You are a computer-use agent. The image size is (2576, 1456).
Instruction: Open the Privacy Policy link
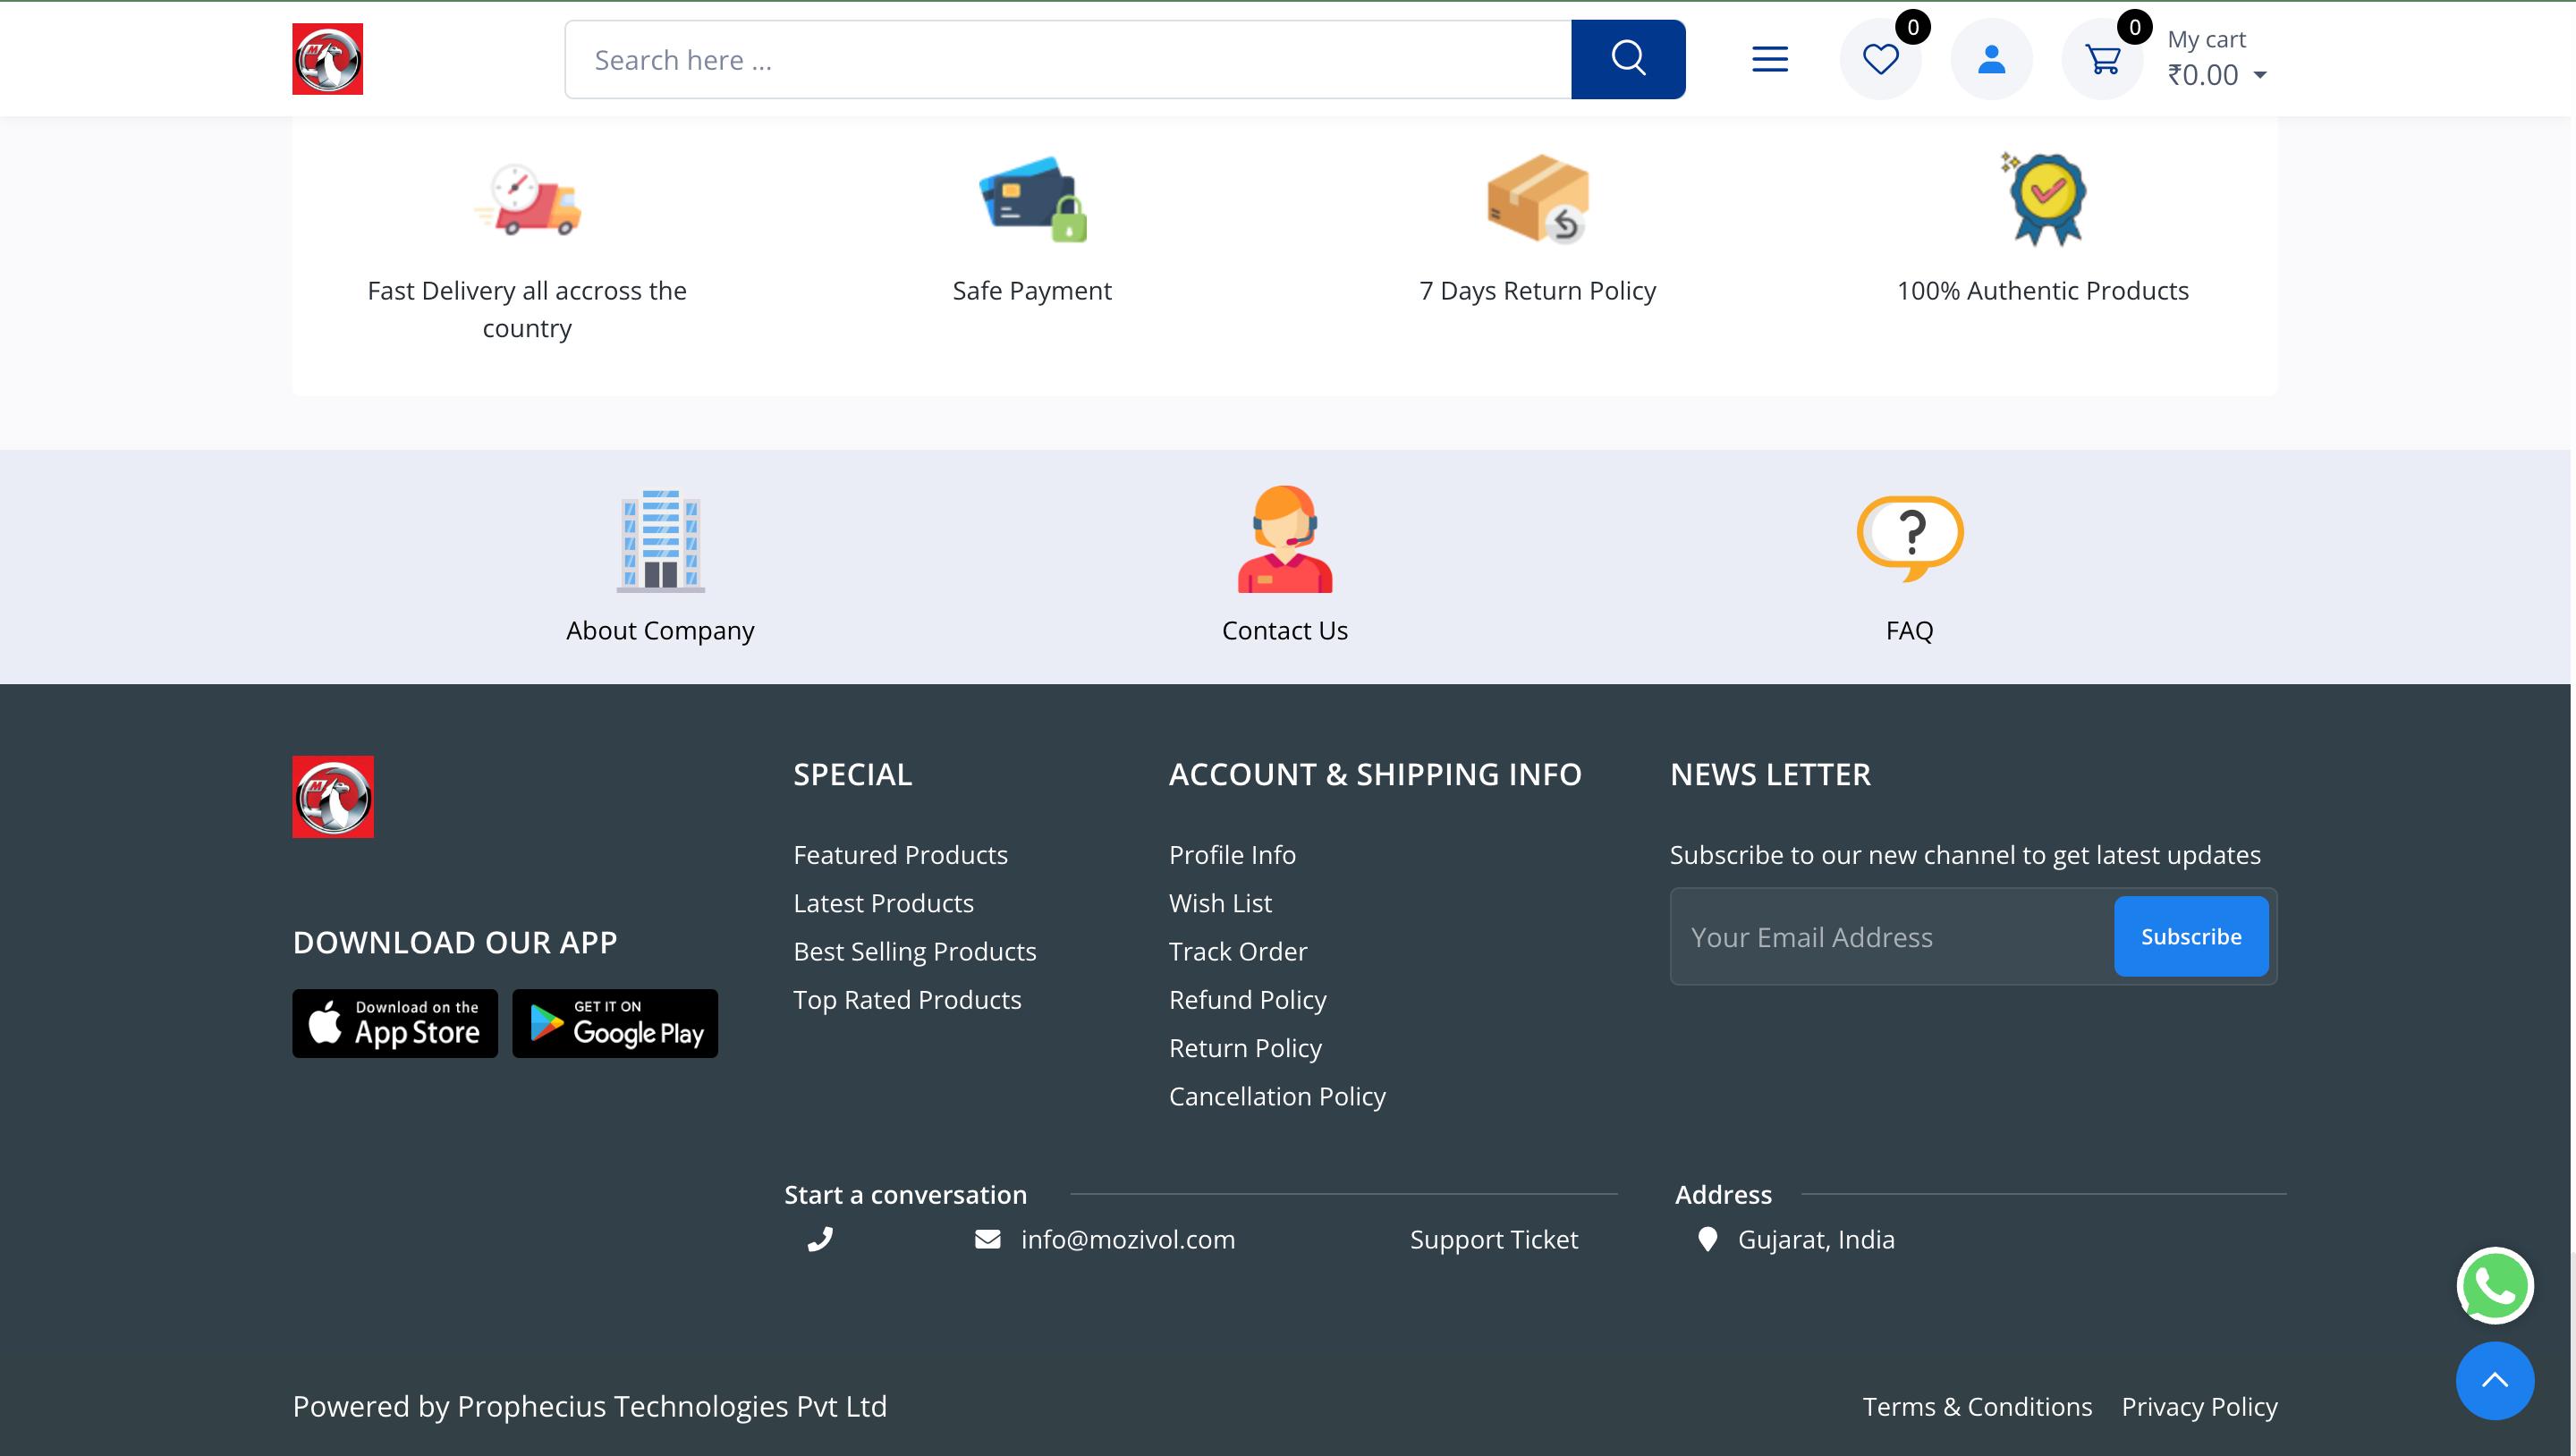pyautogui.click(x=2199, y=1406)
